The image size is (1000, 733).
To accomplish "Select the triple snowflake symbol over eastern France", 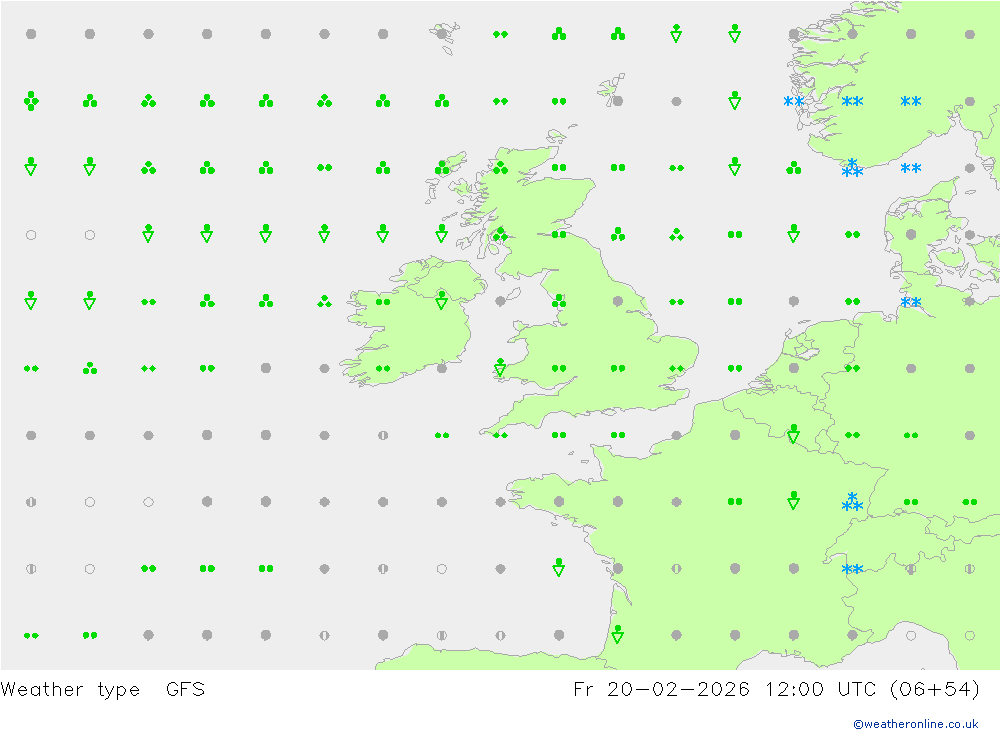I will point(852,501).
